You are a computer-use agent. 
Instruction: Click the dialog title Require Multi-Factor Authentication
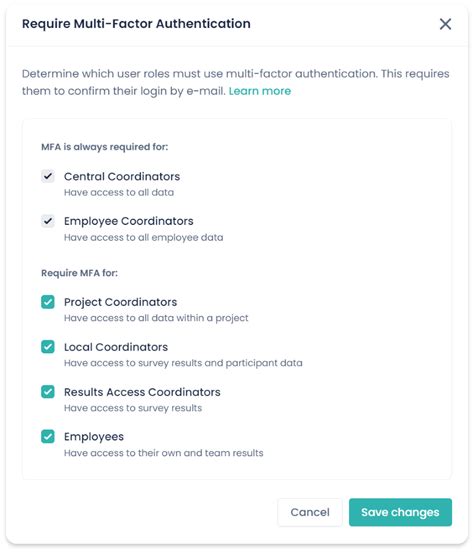tap(136, 24)
